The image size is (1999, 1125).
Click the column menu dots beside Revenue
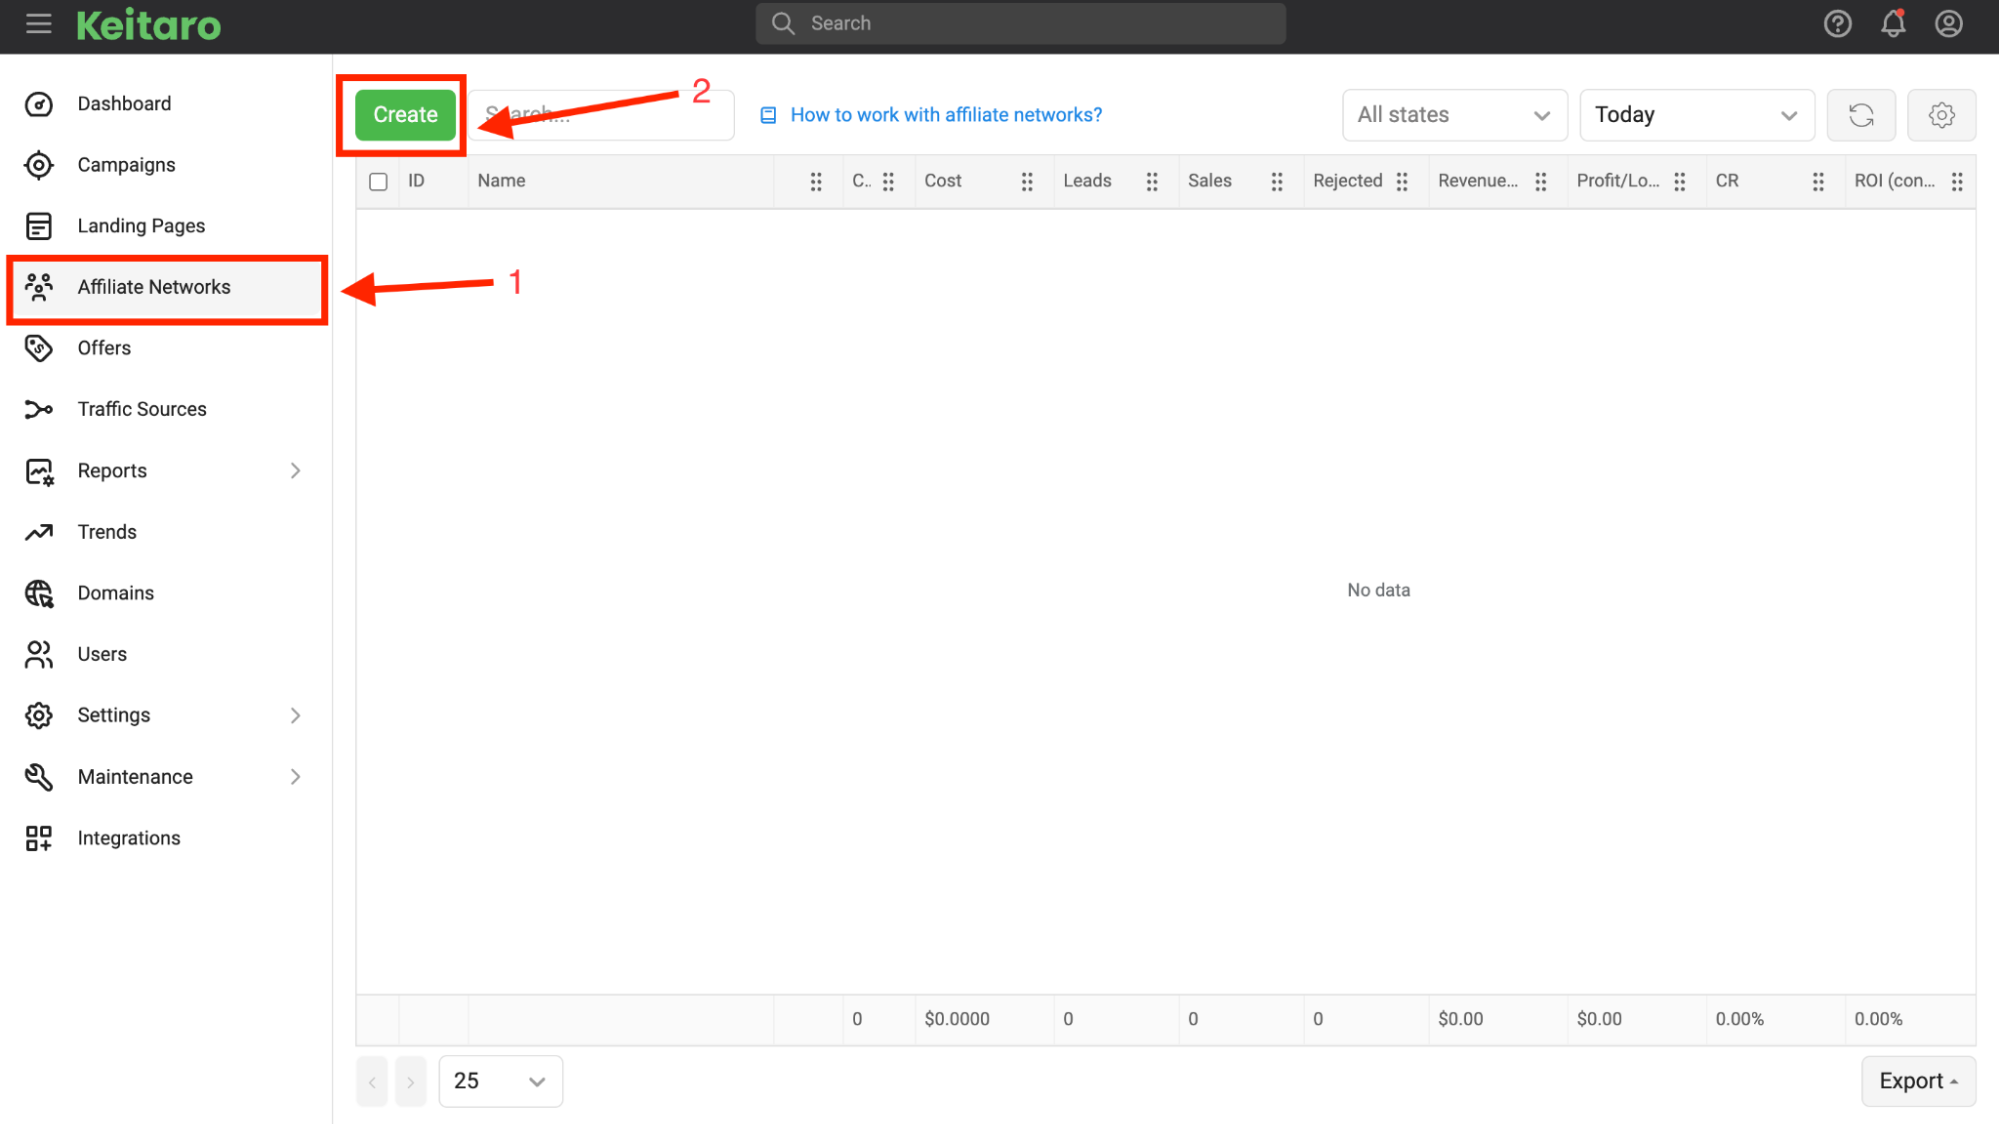click(x=1541, y=181)
